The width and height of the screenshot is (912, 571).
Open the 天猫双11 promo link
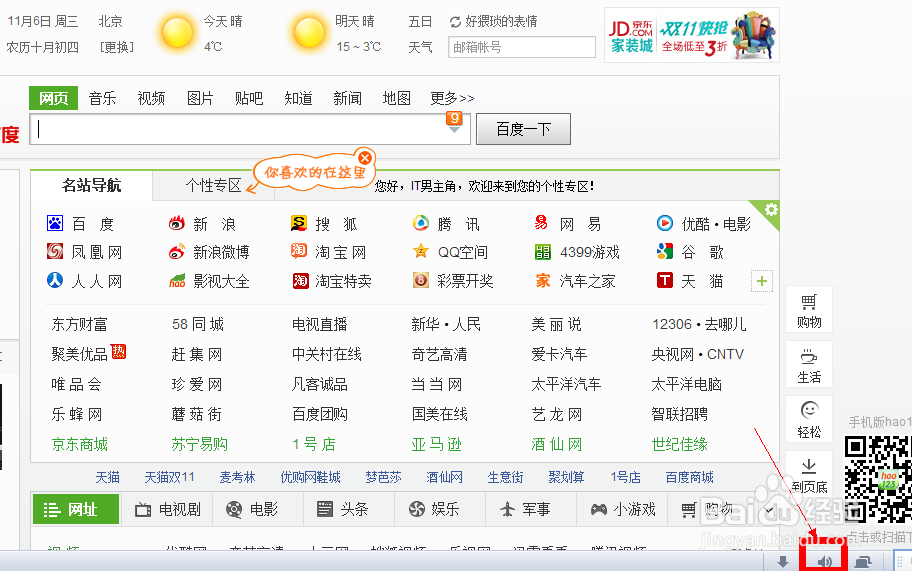[x=169, y=477]
